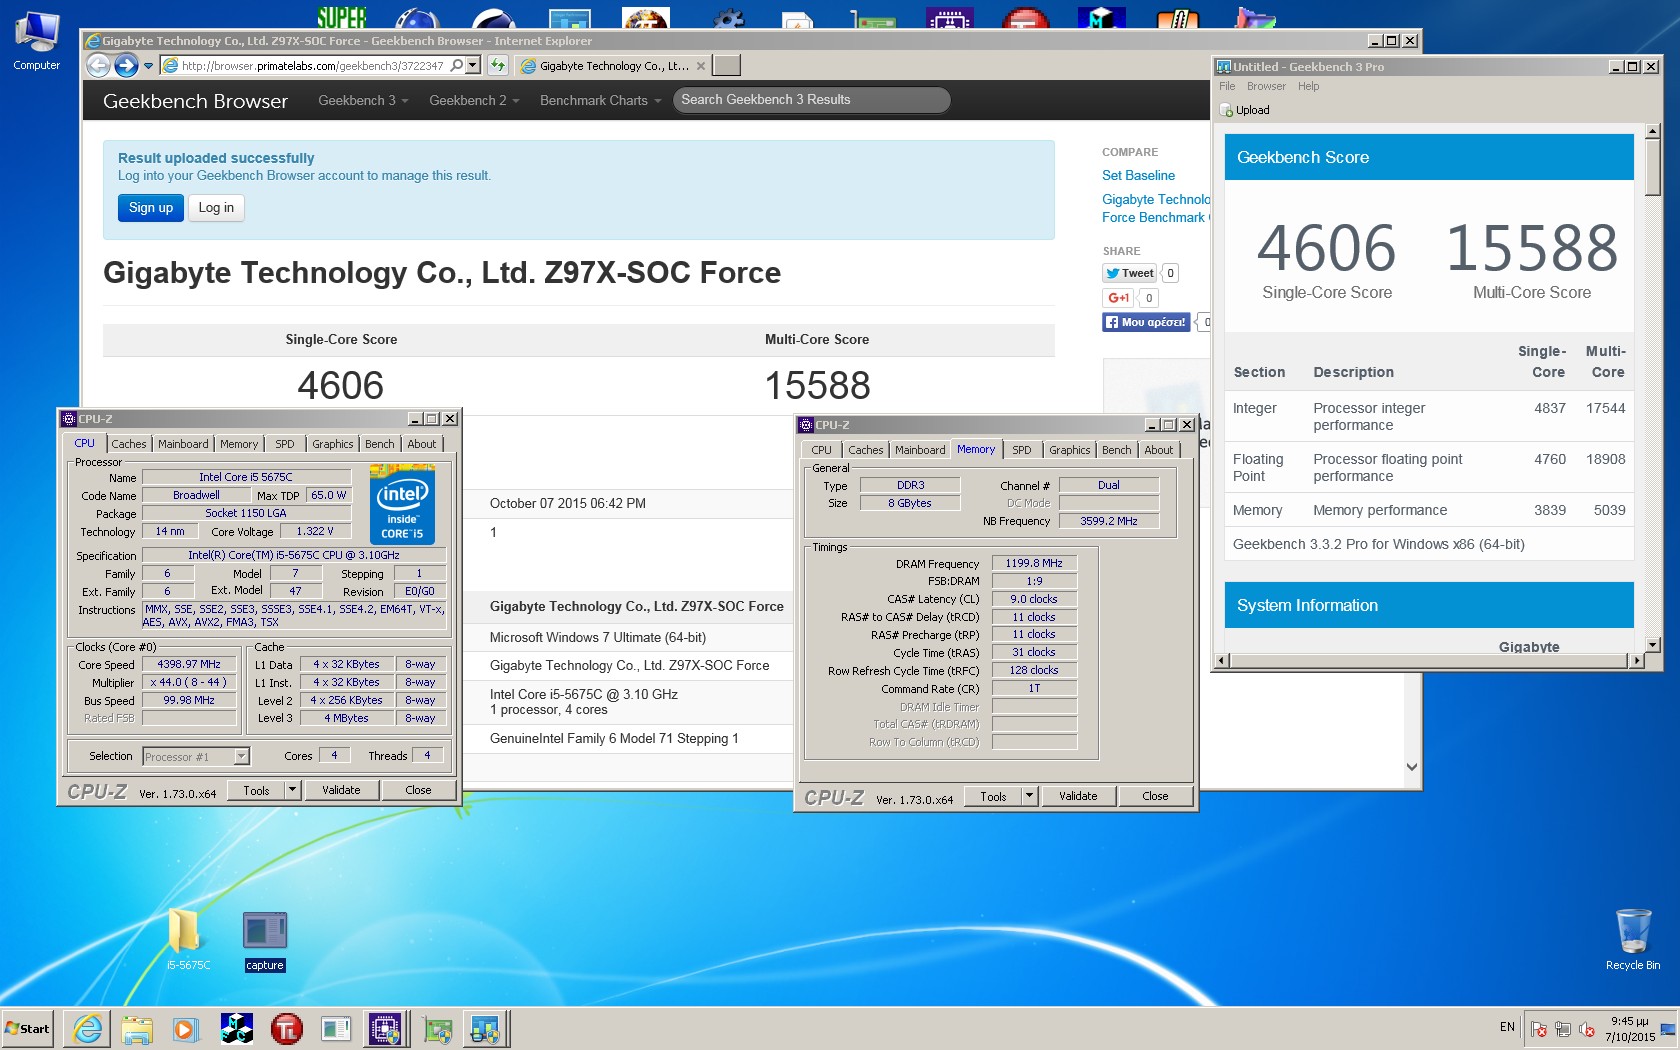Click the Gigabyte Technolo… compare link
The height and width of the screenshot is (1050, 1680).
(1155, 208)
